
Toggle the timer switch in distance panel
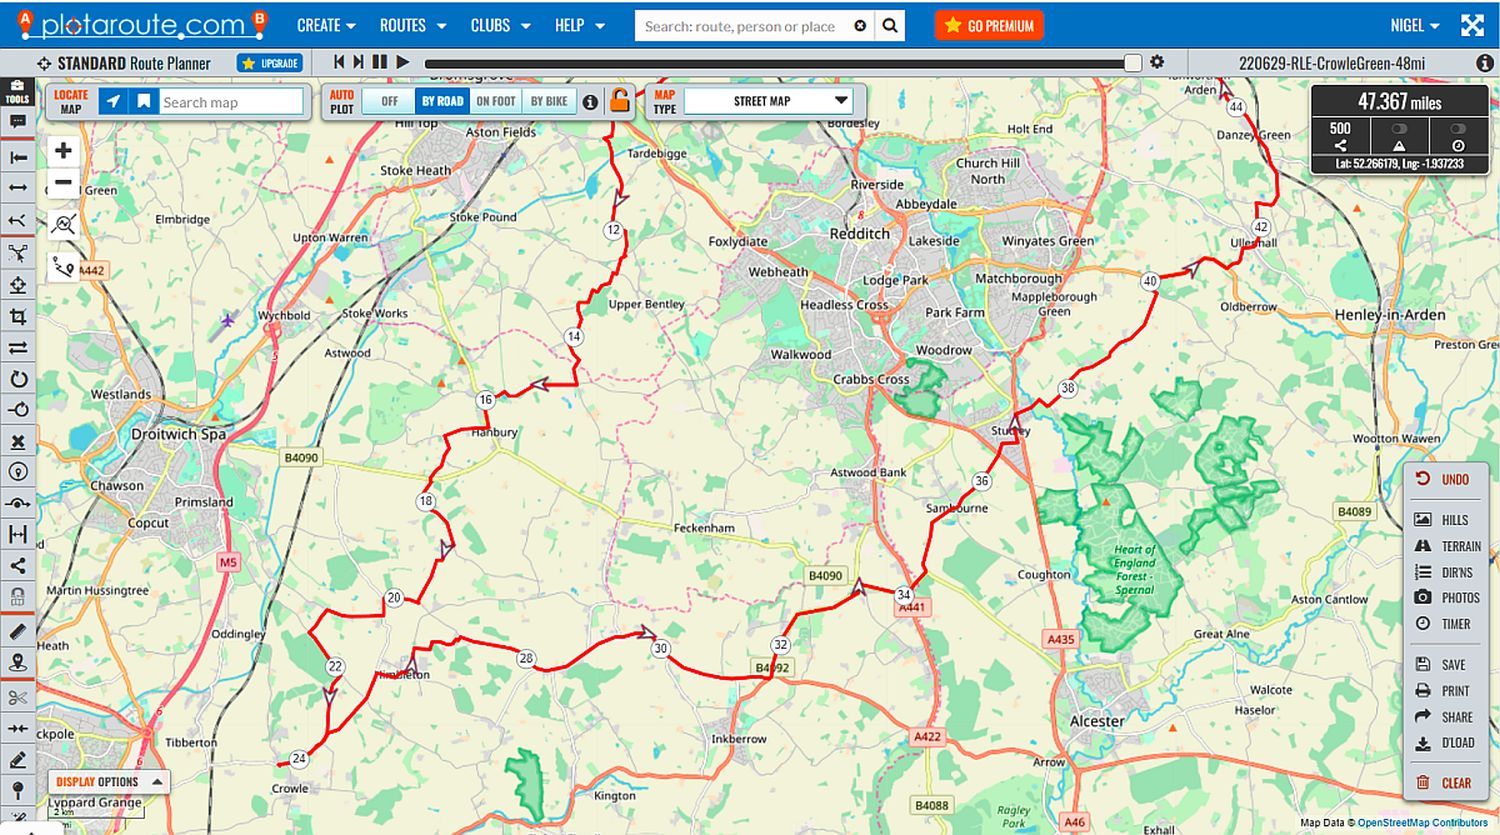1458,129
